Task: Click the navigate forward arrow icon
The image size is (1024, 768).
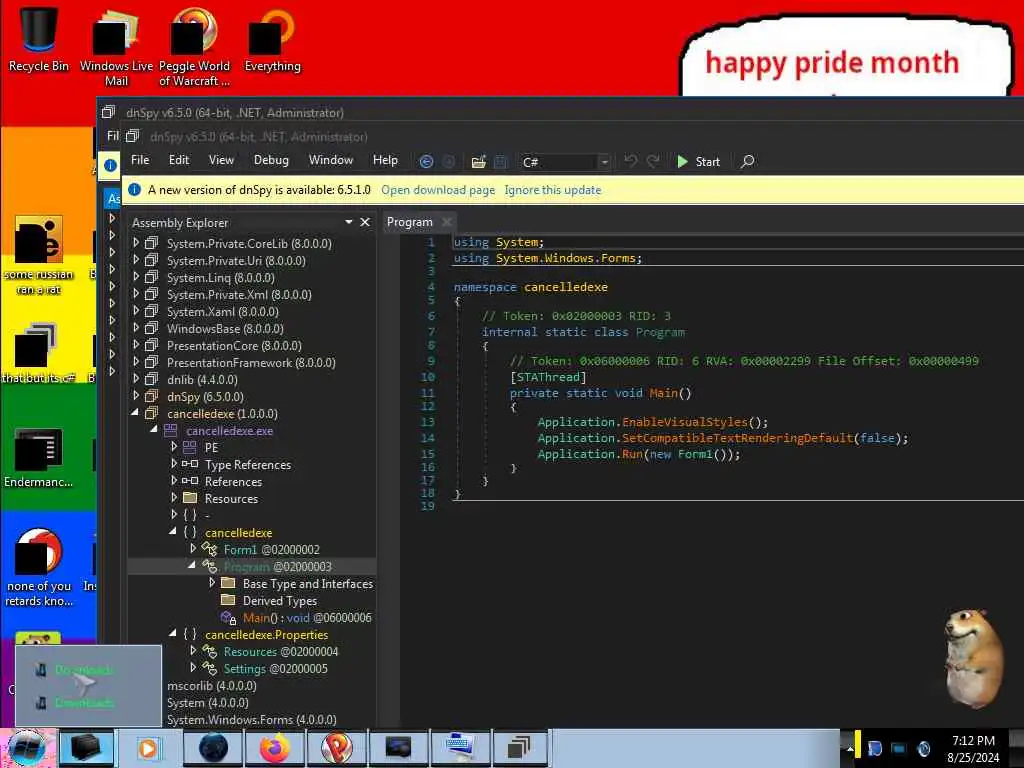Action: 449,161
